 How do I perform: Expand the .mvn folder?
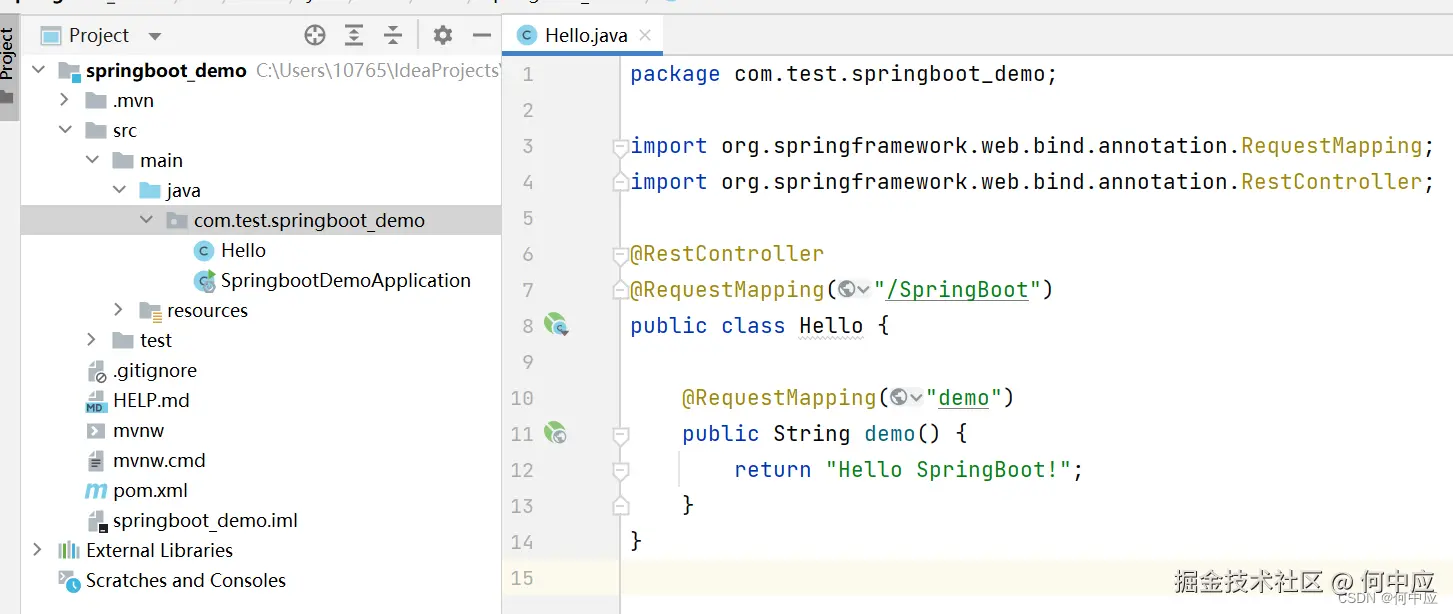pyautogui.click(x=65, y=100)
